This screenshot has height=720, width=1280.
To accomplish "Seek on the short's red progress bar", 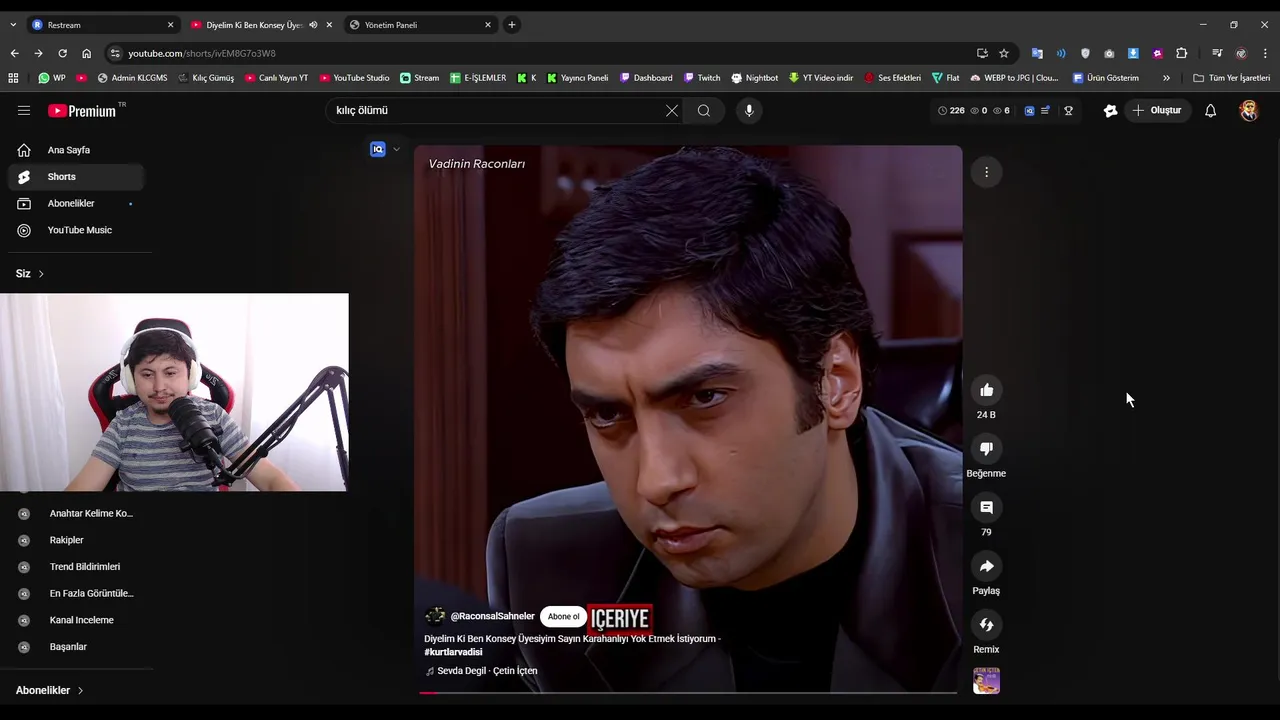I will click(x=688, y=692).
